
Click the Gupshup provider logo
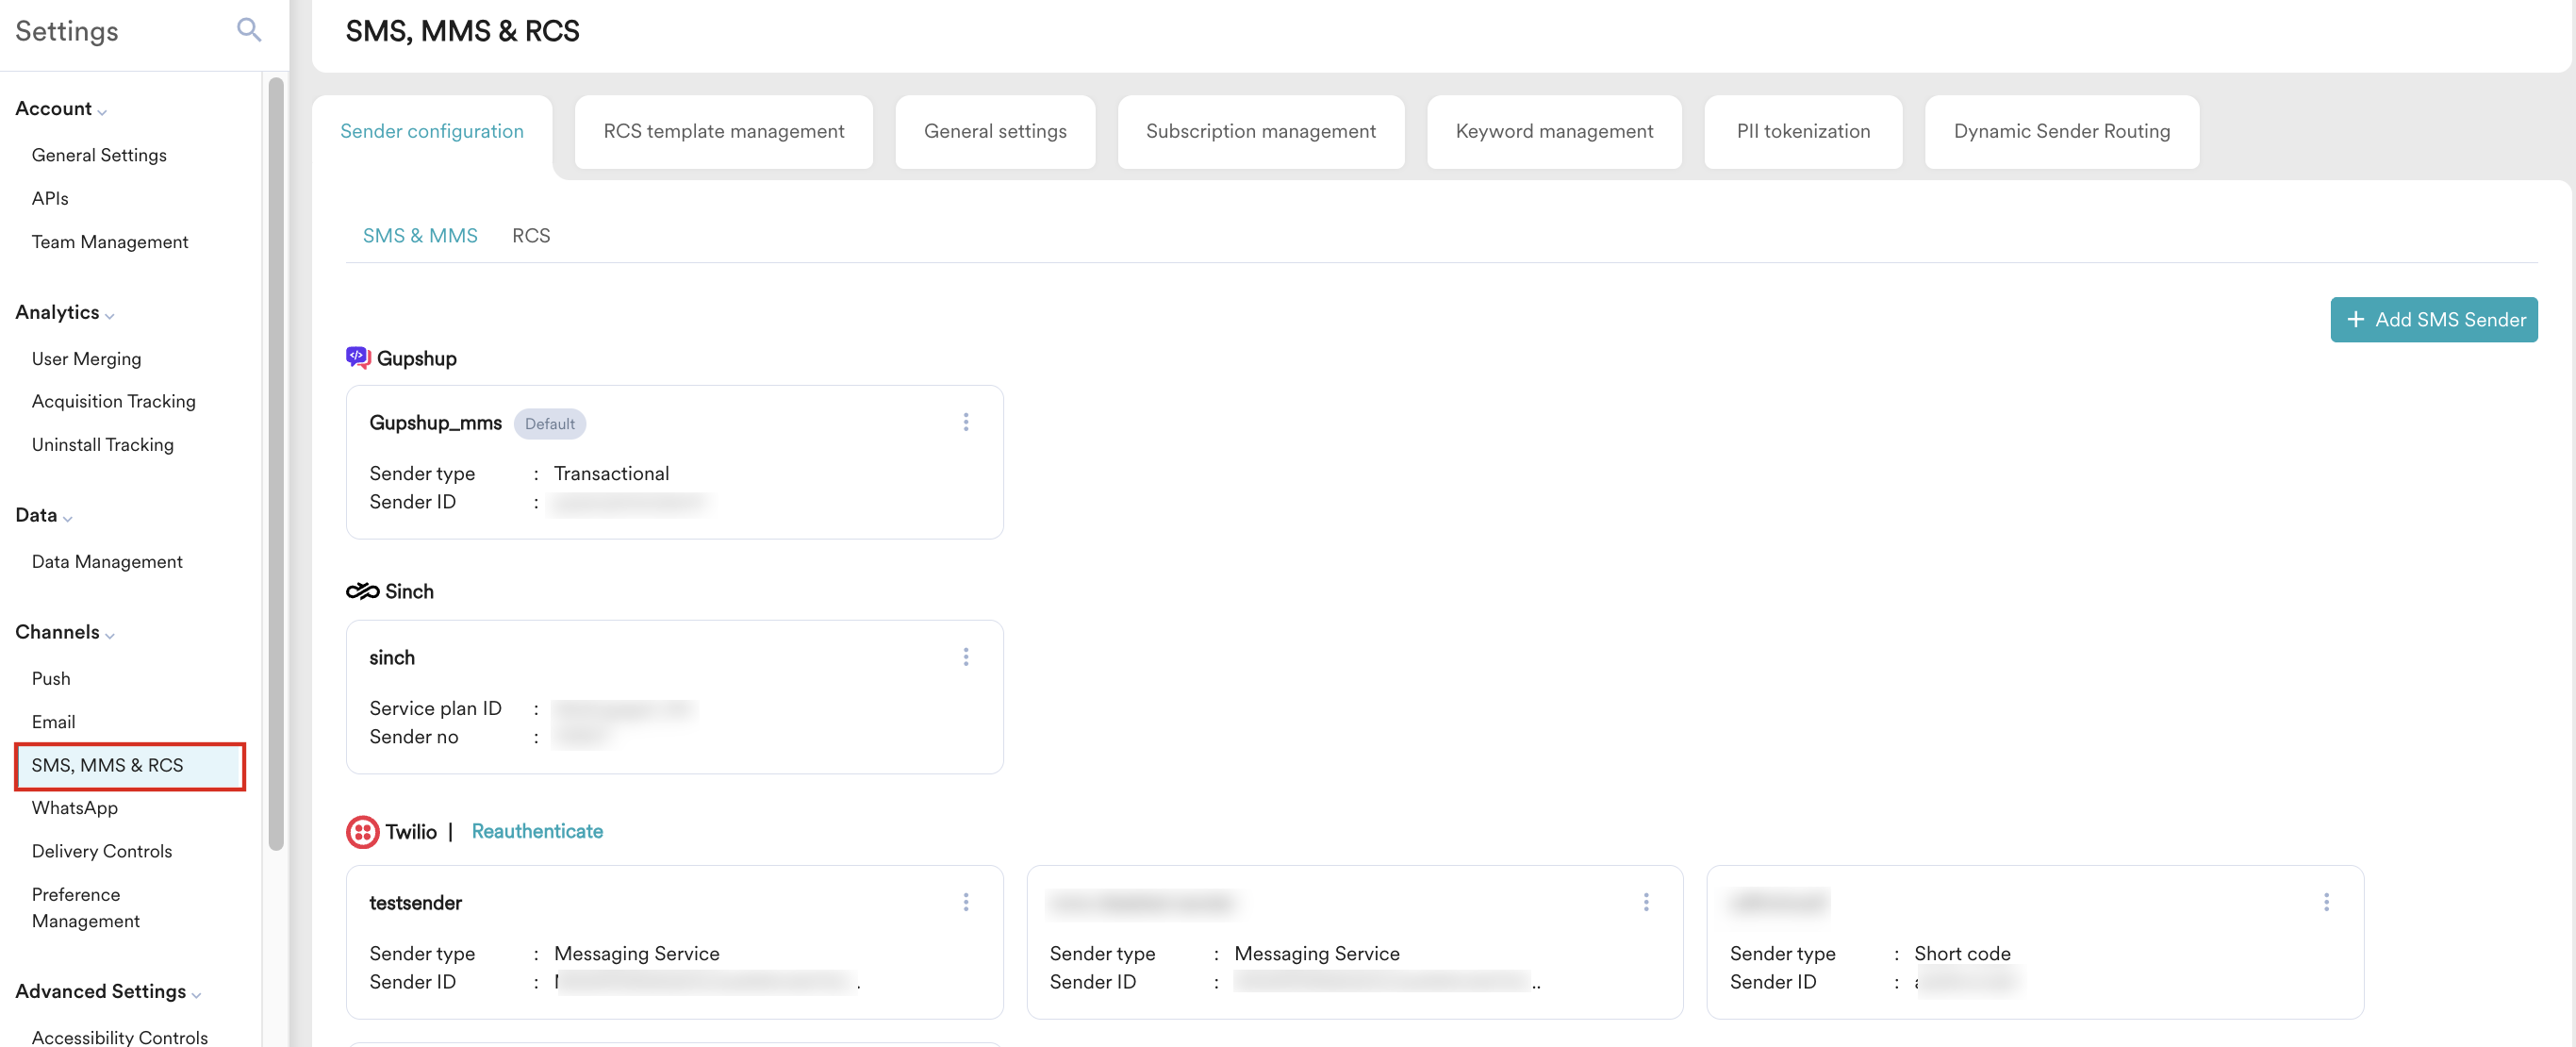click(359, 357)
